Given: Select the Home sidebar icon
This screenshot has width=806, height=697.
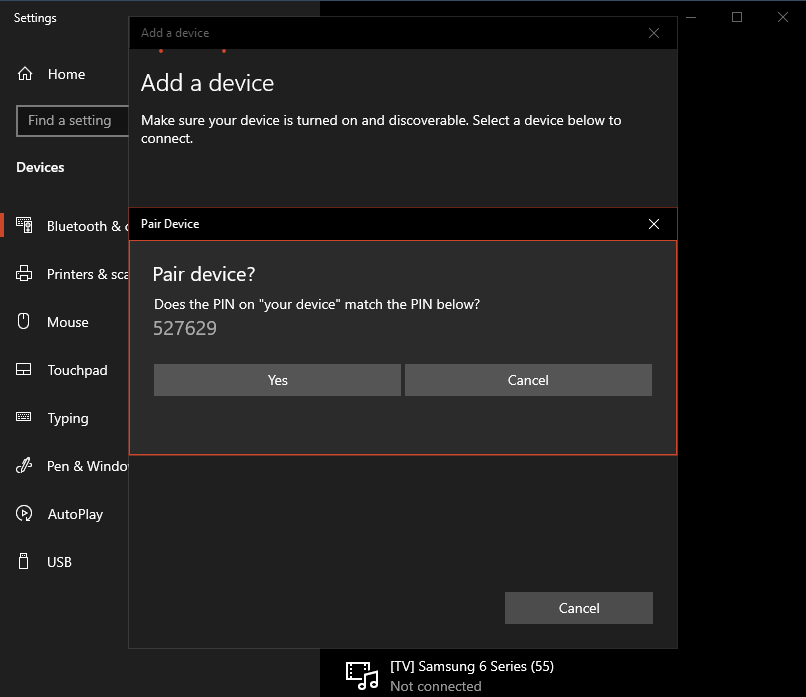Looking at the screenshot, I should click(23, 73).
